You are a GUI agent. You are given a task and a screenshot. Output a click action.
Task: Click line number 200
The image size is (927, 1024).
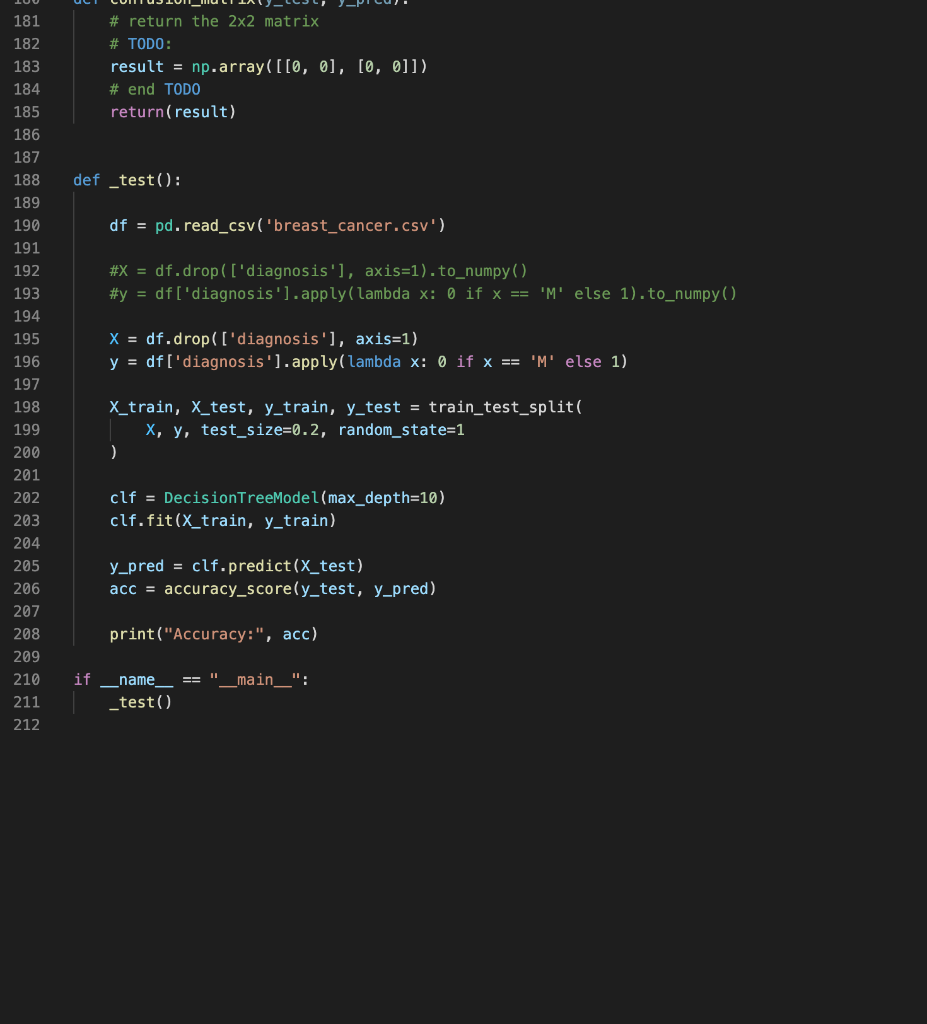tap(27, 452)
